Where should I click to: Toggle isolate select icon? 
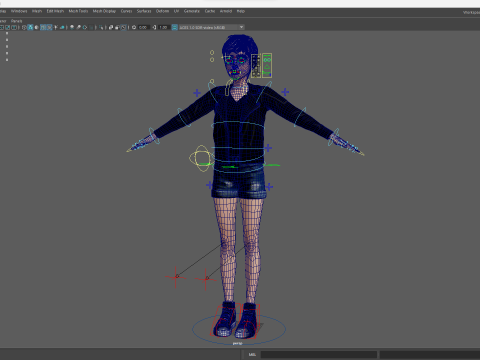101,27
